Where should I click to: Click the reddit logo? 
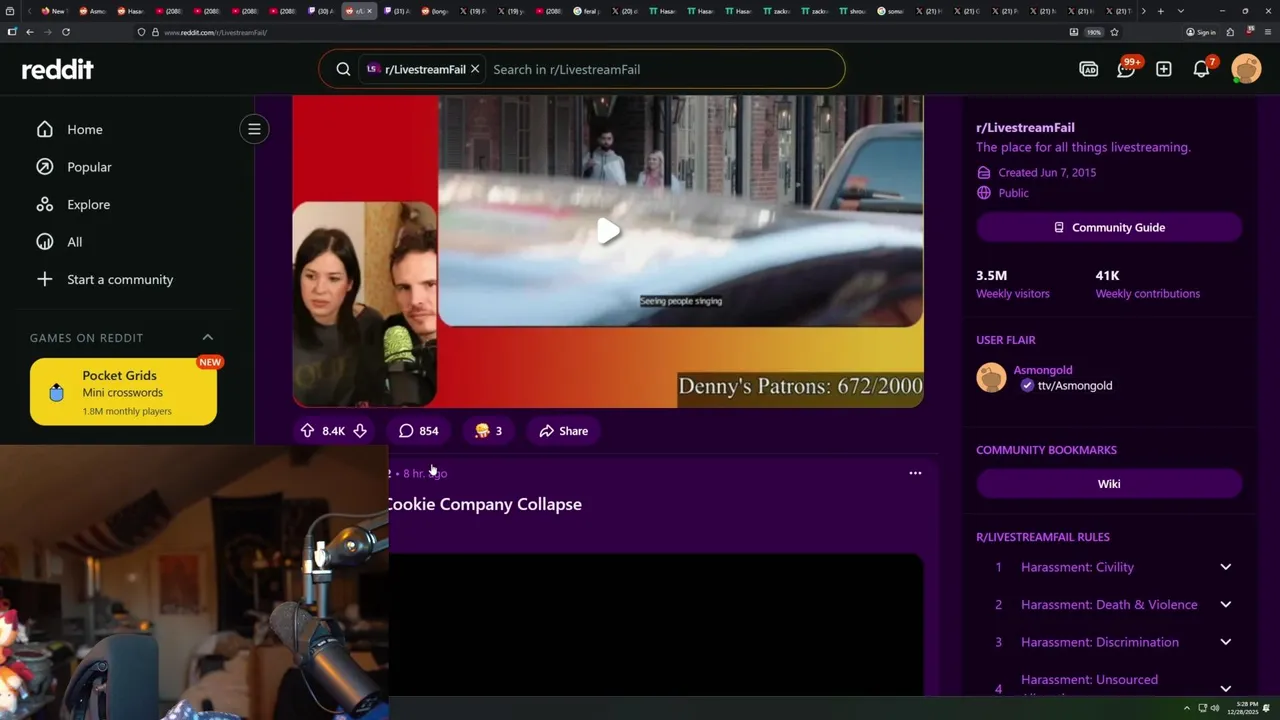[58, 69]
